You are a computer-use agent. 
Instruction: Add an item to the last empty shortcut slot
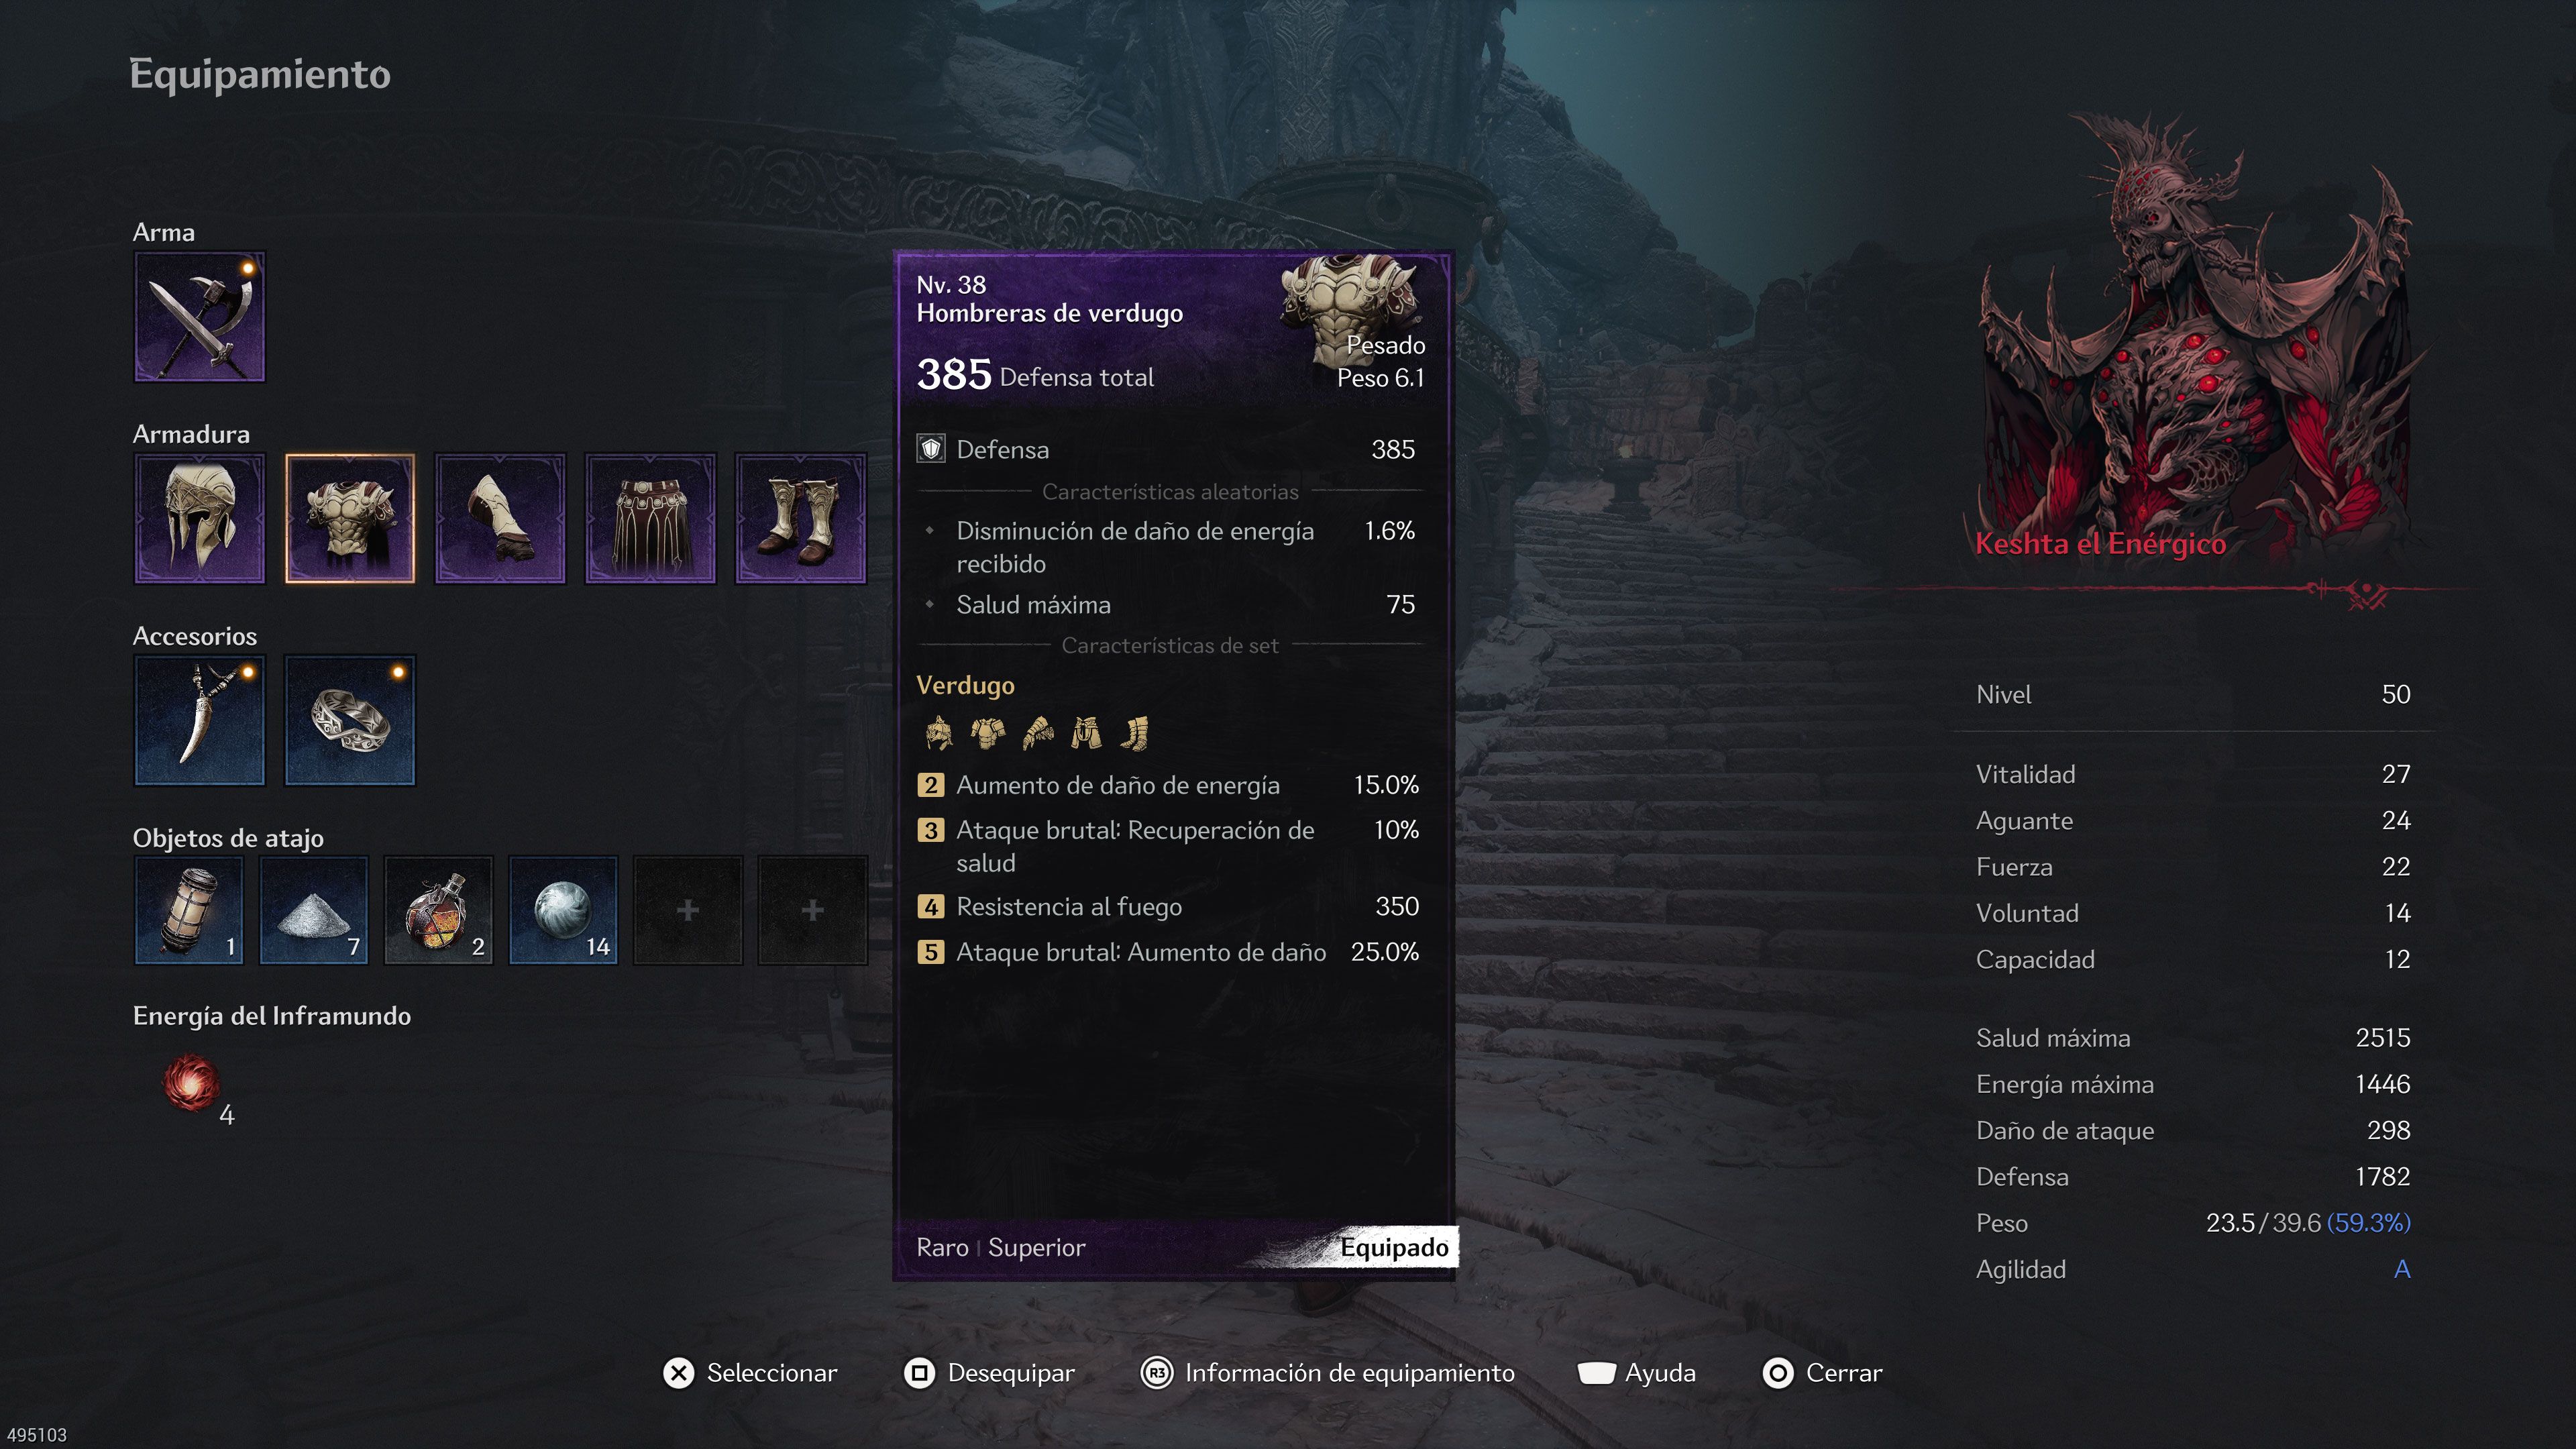click(x=813, y=910)
